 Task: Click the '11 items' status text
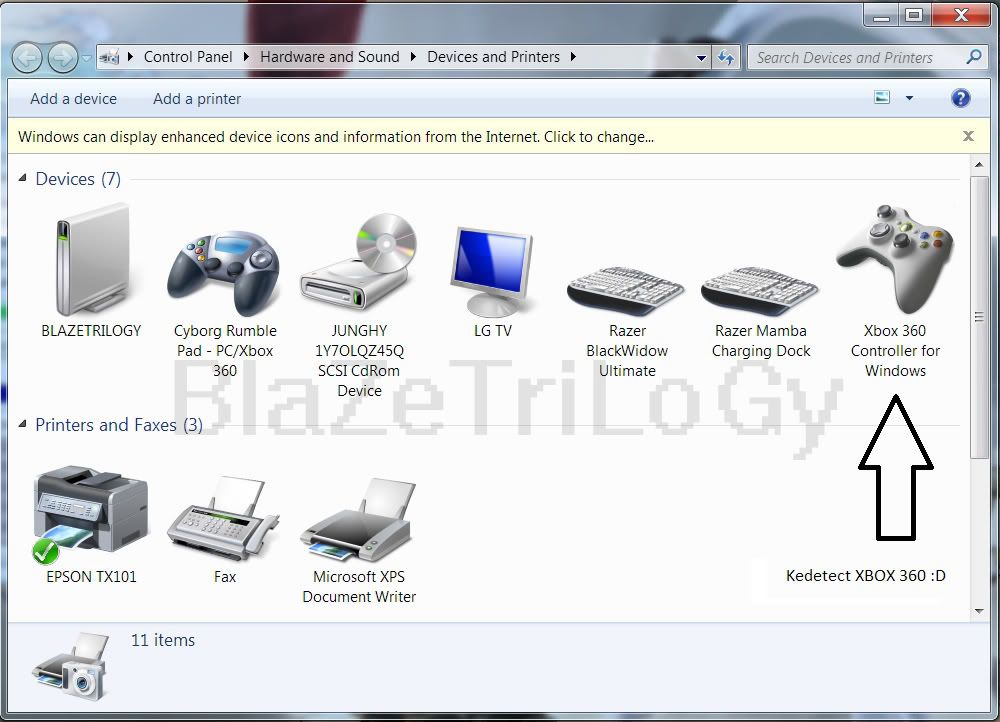pos(163,640)
